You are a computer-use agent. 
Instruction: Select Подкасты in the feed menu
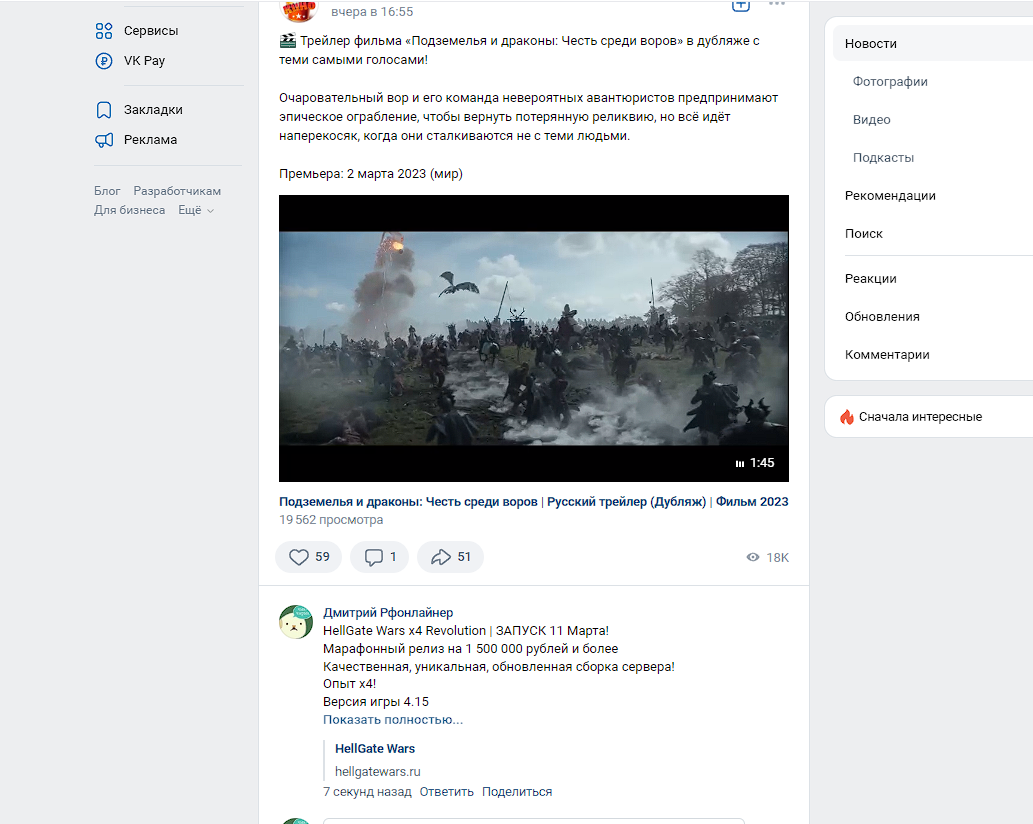[x=883, y=158]
